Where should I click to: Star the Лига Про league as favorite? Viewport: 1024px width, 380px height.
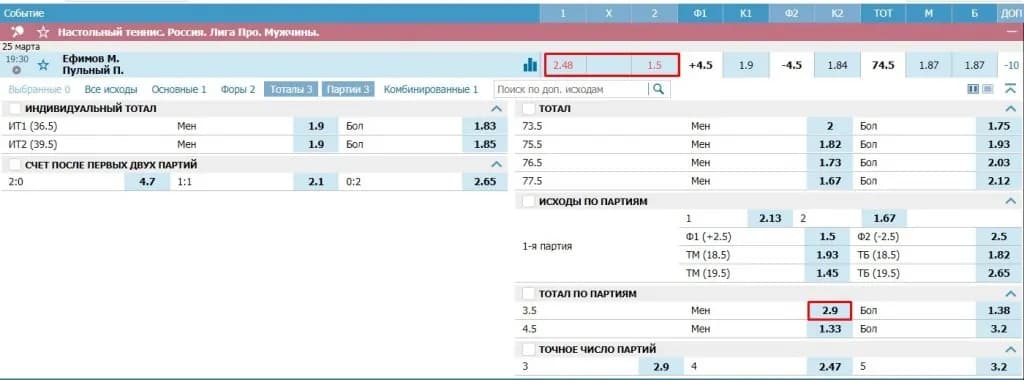coord(43,31)
